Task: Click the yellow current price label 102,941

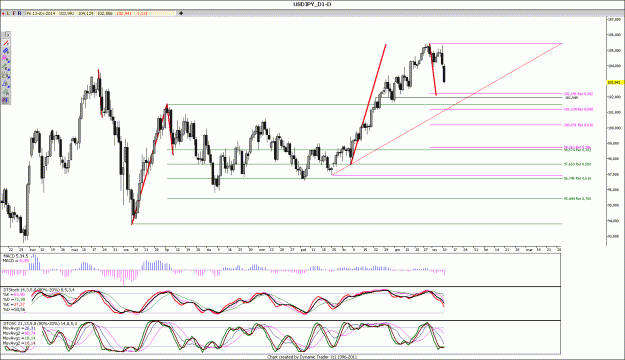Action: click(614, 83)
